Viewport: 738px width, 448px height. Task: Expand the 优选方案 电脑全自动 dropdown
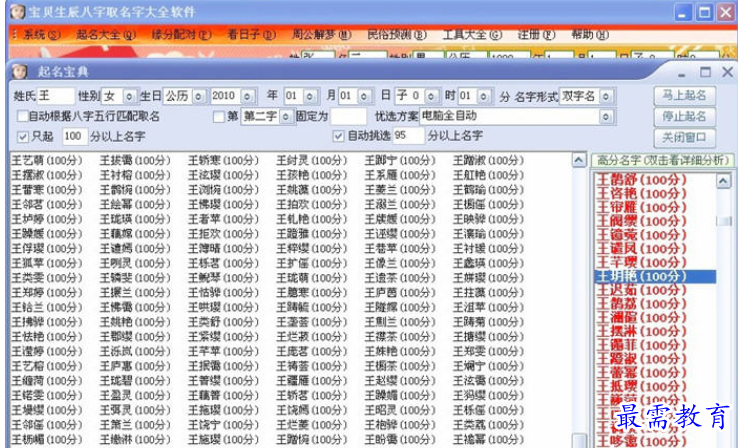click(x=606, y=116)
